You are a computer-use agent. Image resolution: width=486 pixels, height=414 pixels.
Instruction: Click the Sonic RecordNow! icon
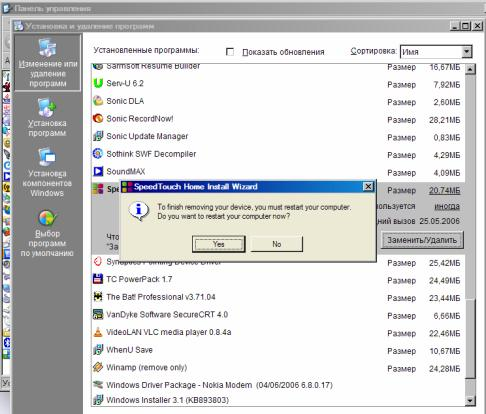click(98, 118)
